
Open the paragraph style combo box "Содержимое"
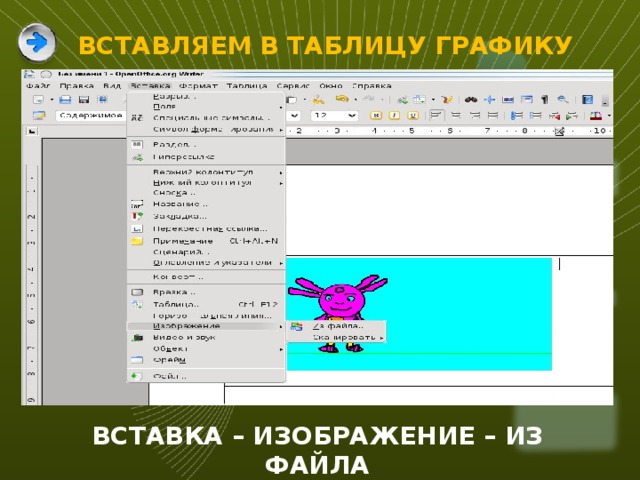pos(91,116)
